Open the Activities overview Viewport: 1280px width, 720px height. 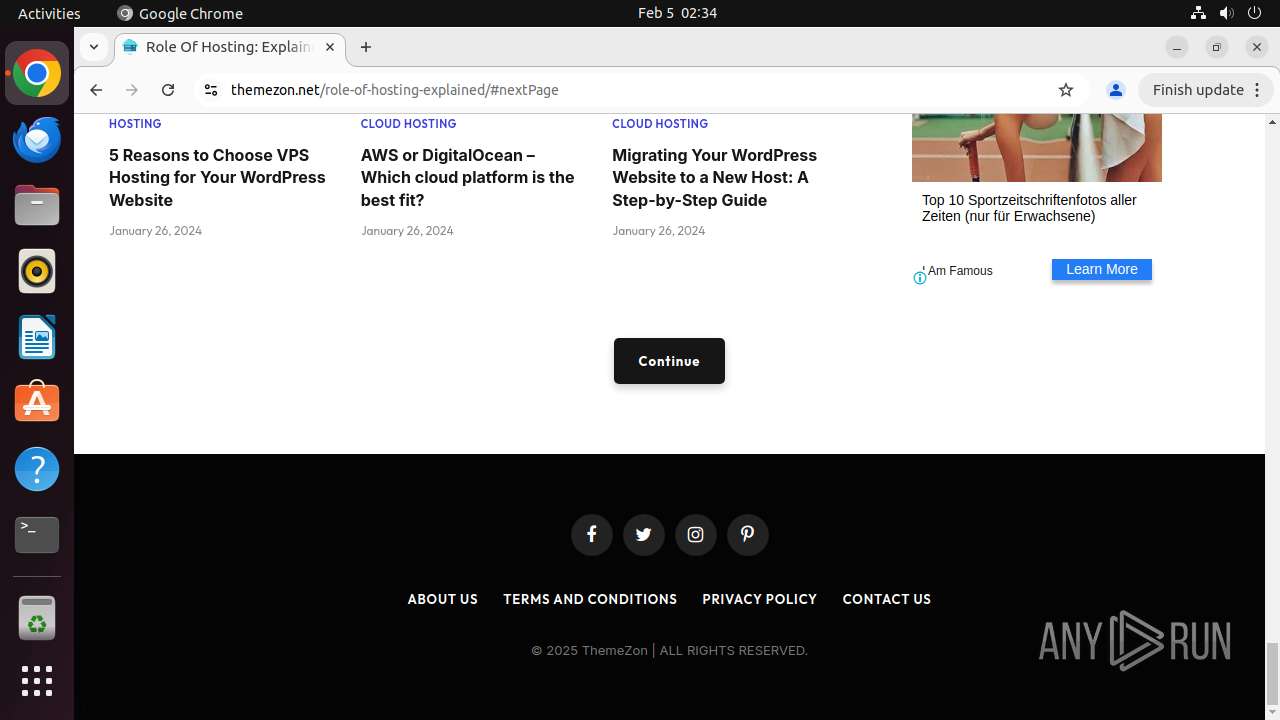click(x=49, y=13)
